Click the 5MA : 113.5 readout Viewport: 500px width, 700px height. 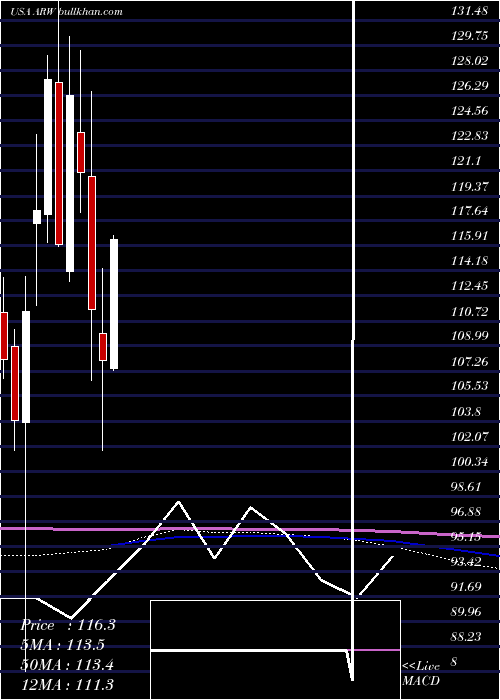[62, 645]
